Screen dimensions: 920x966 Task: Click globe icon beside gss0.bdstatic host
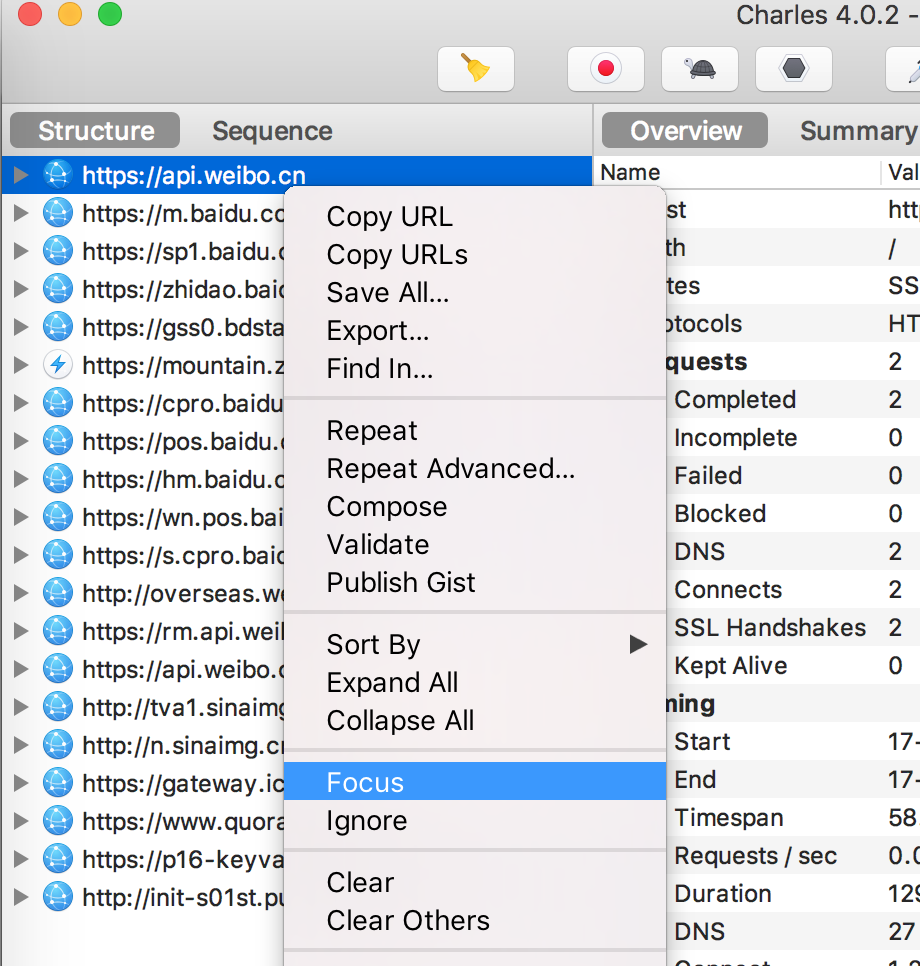point(58,327)
